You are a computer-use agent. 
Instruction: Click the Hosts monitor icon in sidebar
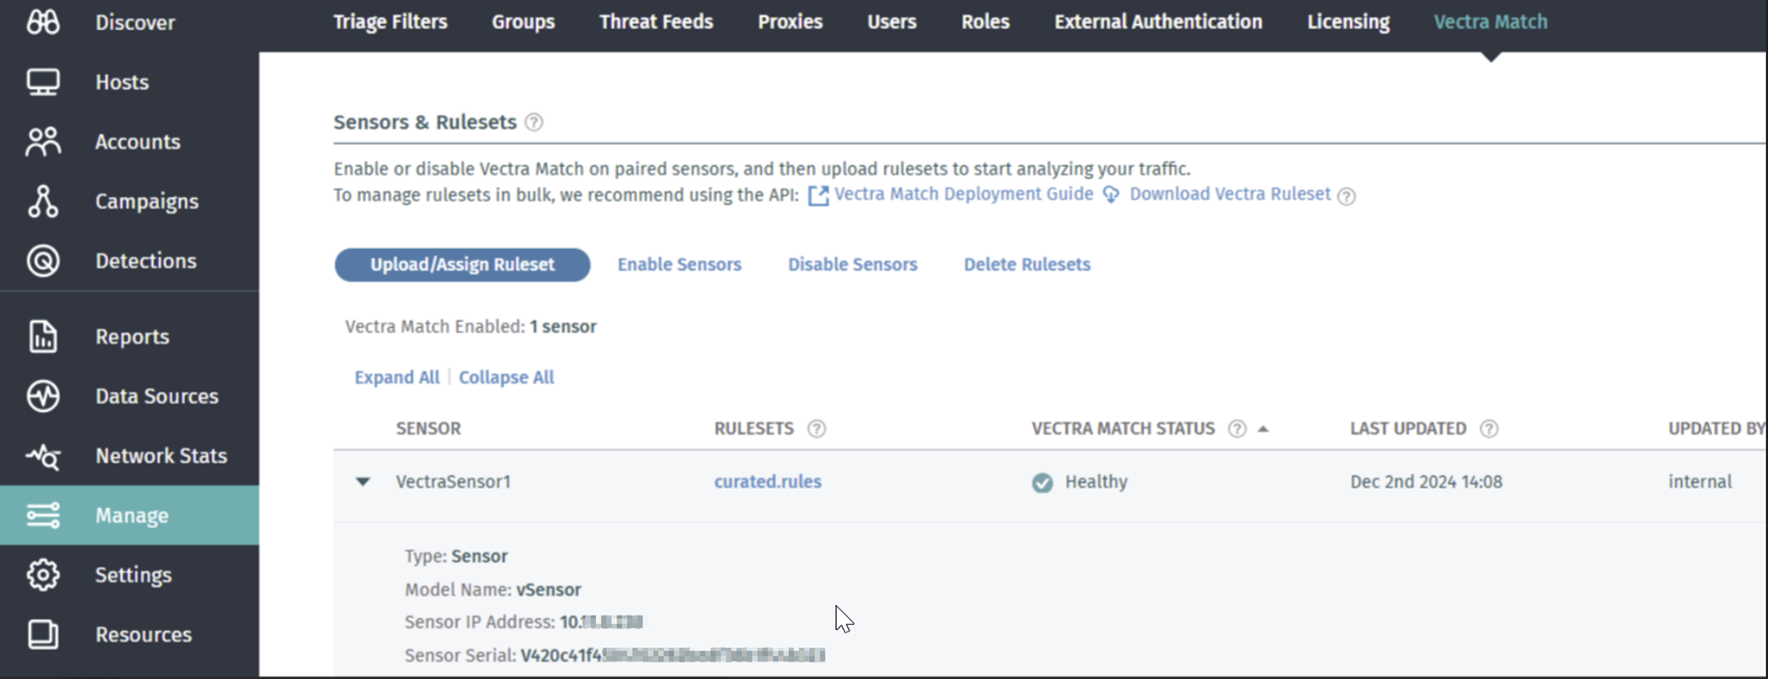43,82
